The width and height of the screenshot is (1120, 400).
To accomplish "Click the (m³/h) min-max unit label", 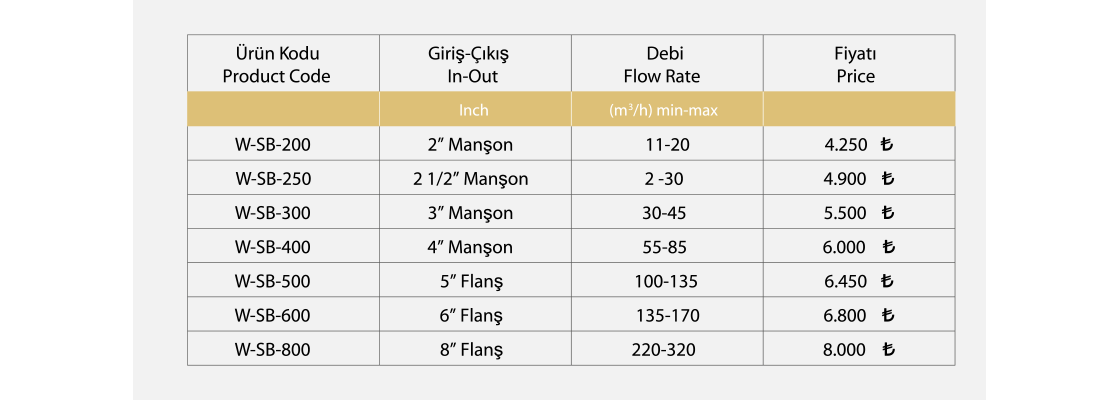I will [x=663, y=111].
